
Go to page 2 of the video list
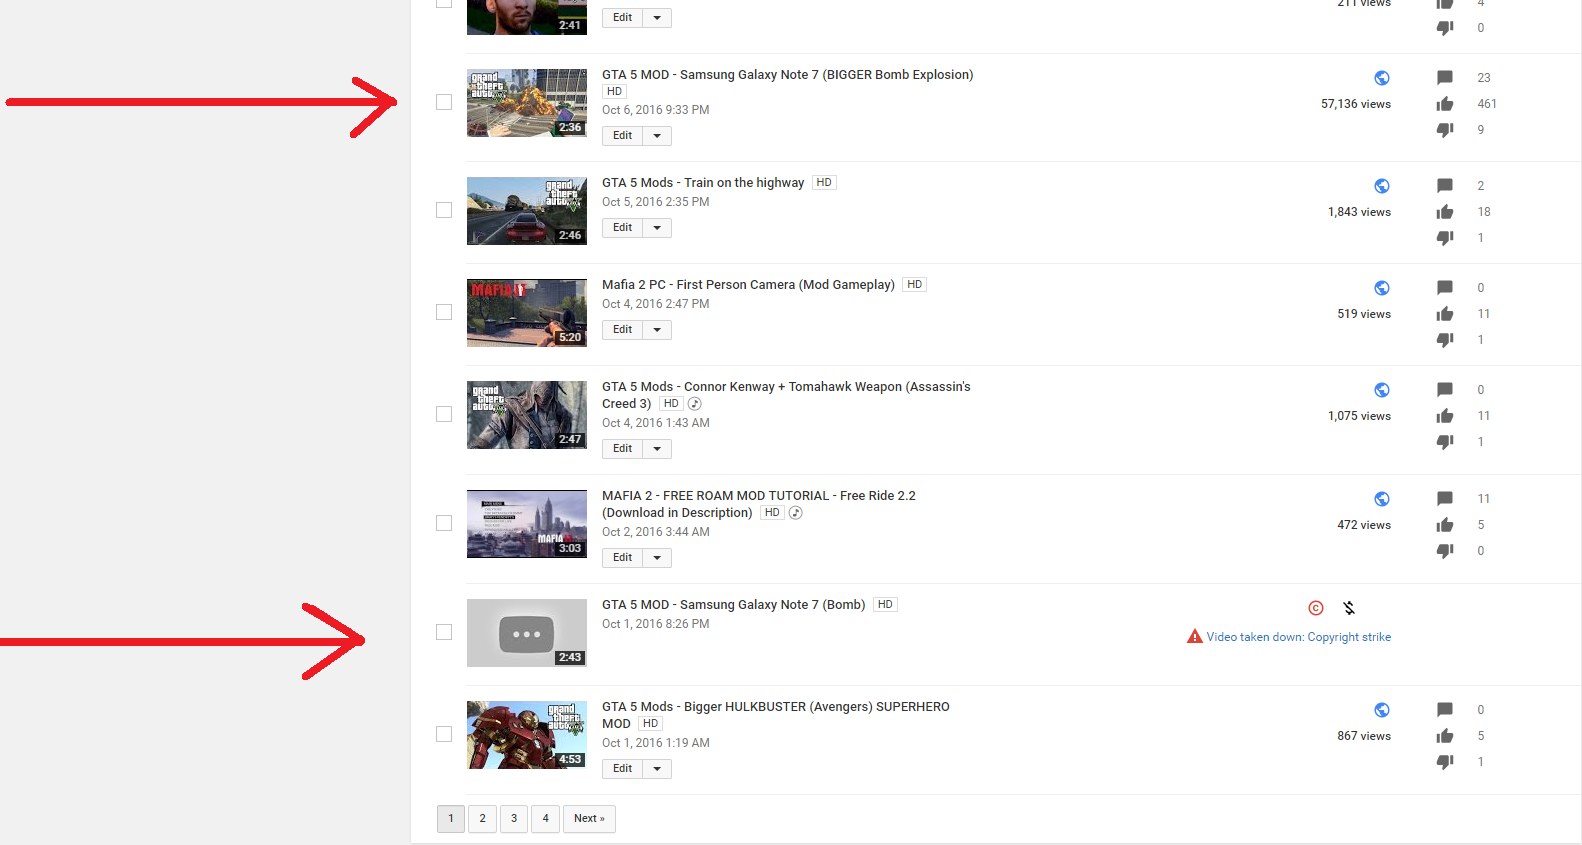click(x=482, y=819)
